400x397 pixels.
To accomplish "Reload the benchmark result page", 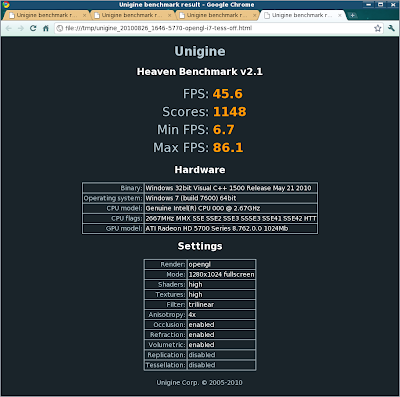I will point(33,28).
